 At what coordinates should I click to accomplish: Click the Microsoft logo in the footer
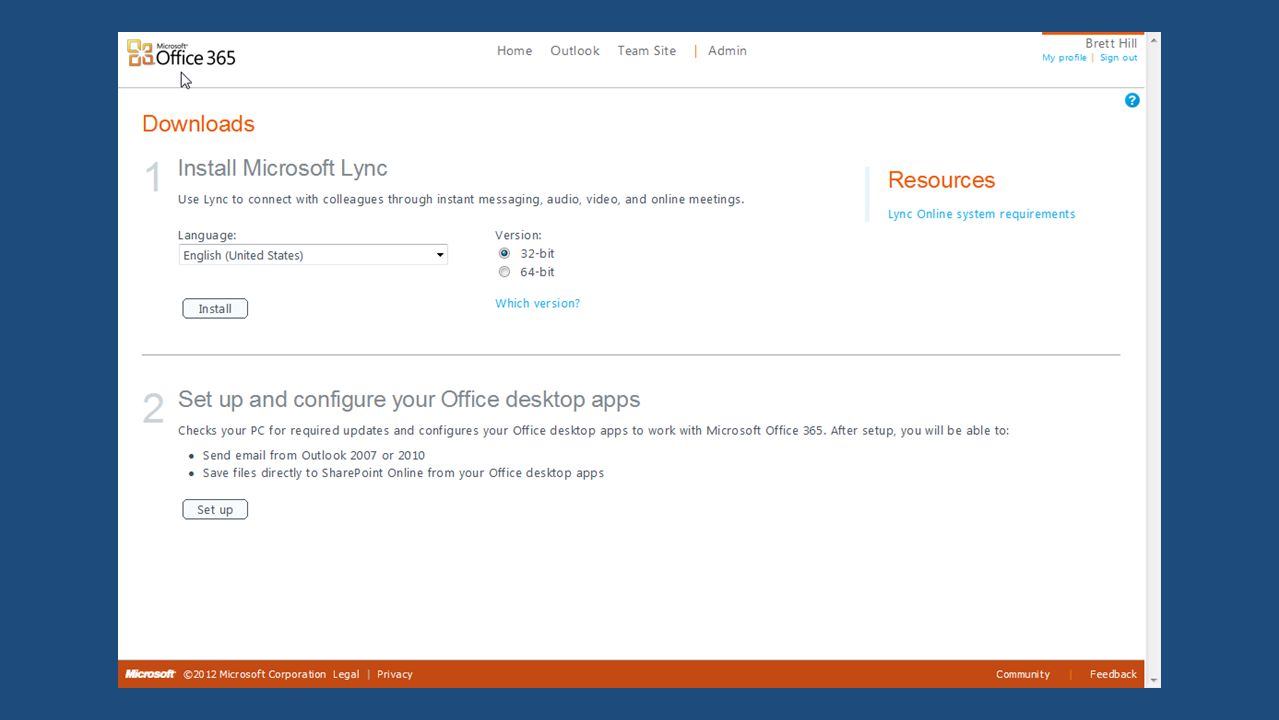[151, 674]
